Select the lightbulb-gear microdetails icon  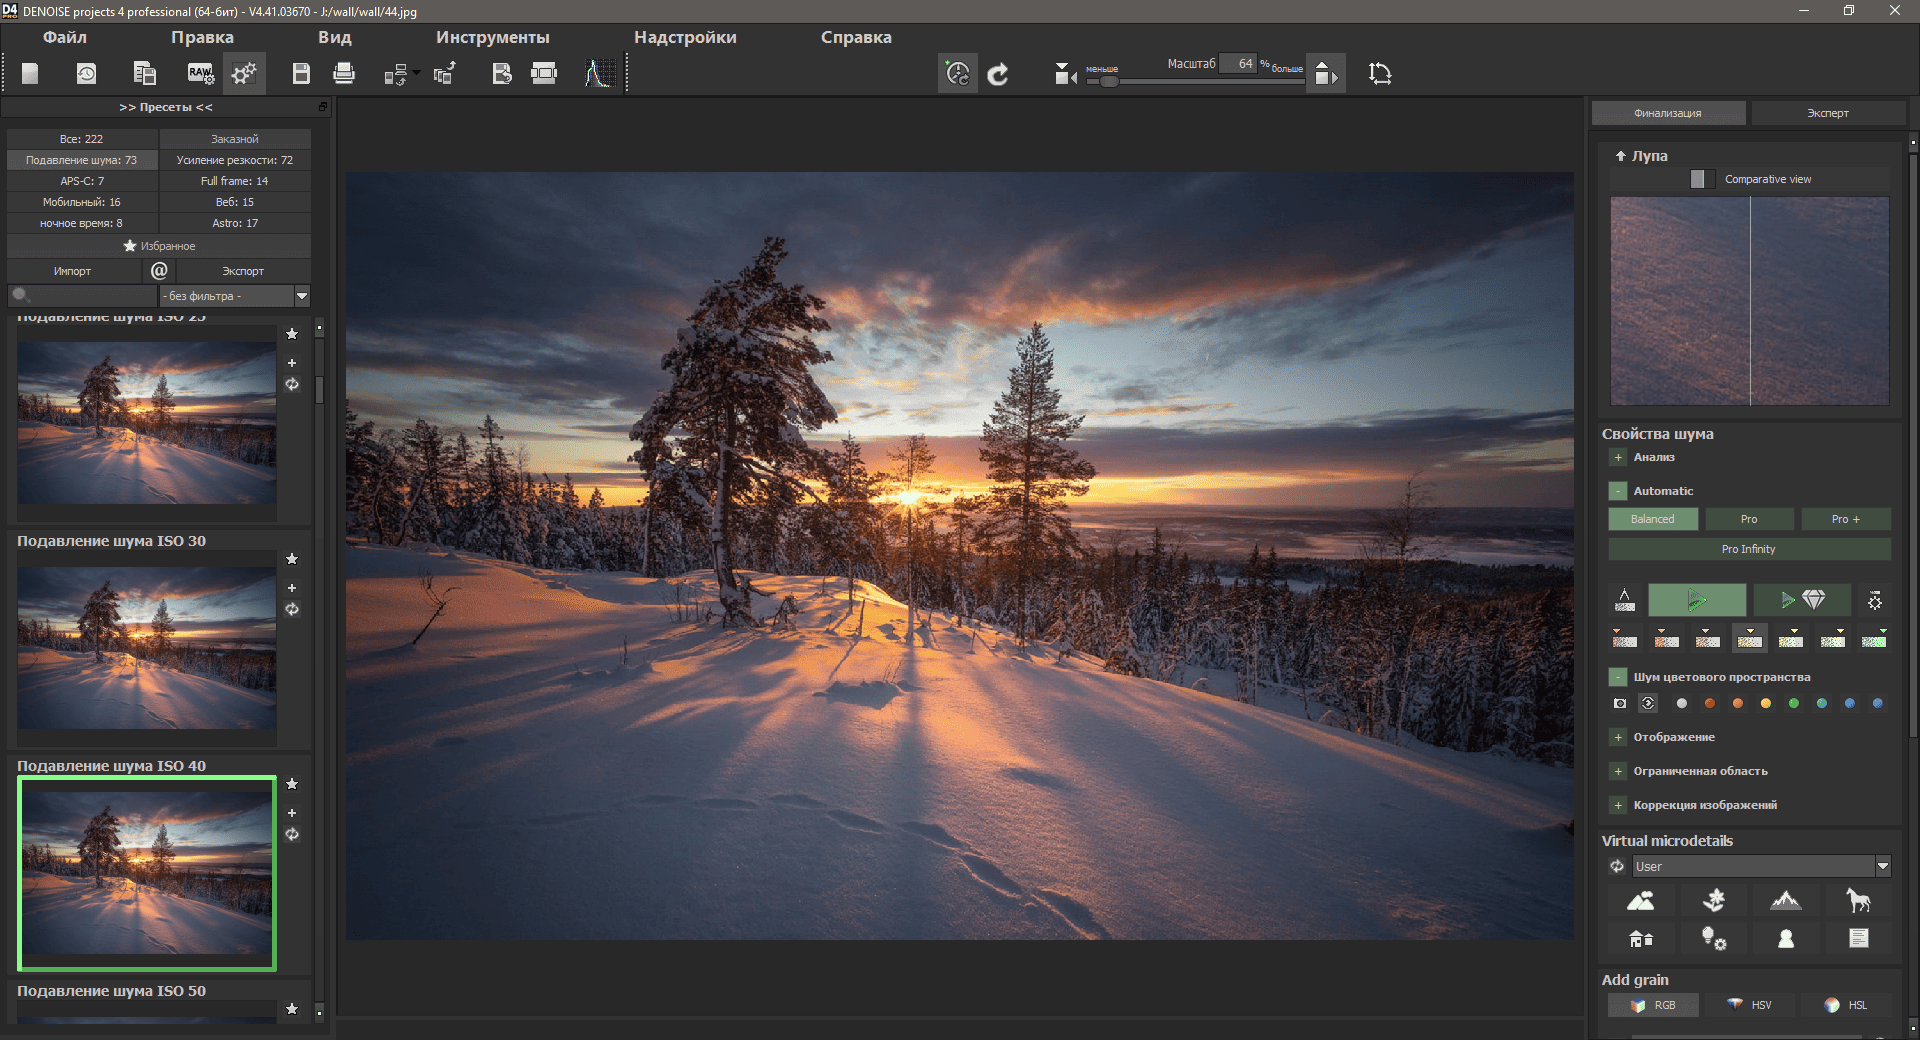(x=1714, y=938)
